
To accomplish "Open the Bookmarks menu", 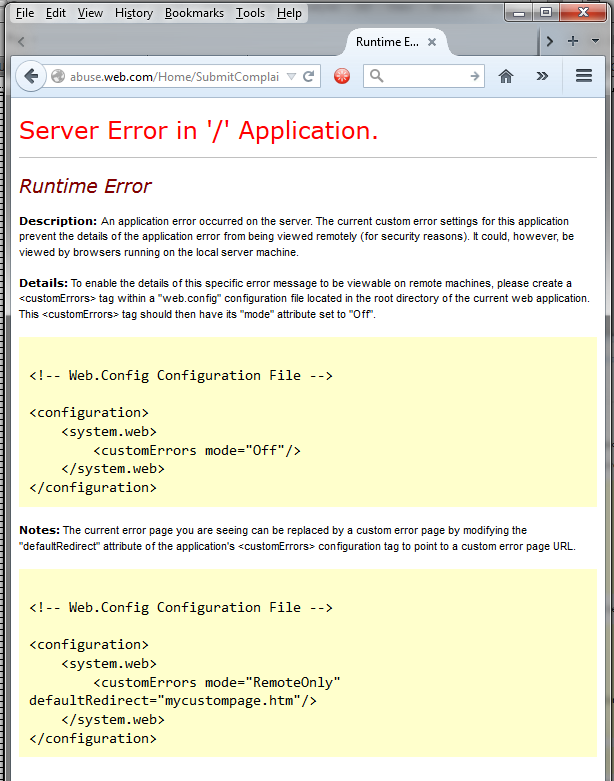I will [x=194, y=13].
